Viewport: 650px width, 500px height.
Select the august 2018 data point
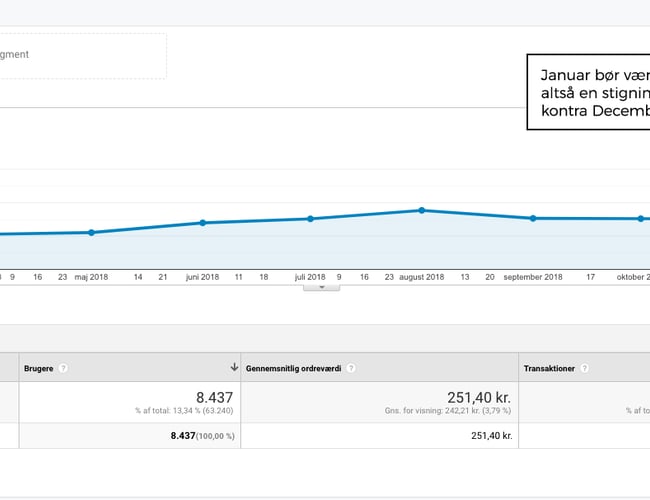[x=422, y=210]
